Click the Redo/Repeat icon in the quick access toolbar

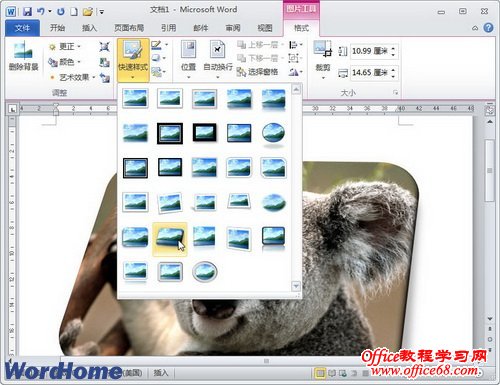(x=61, y=12)
